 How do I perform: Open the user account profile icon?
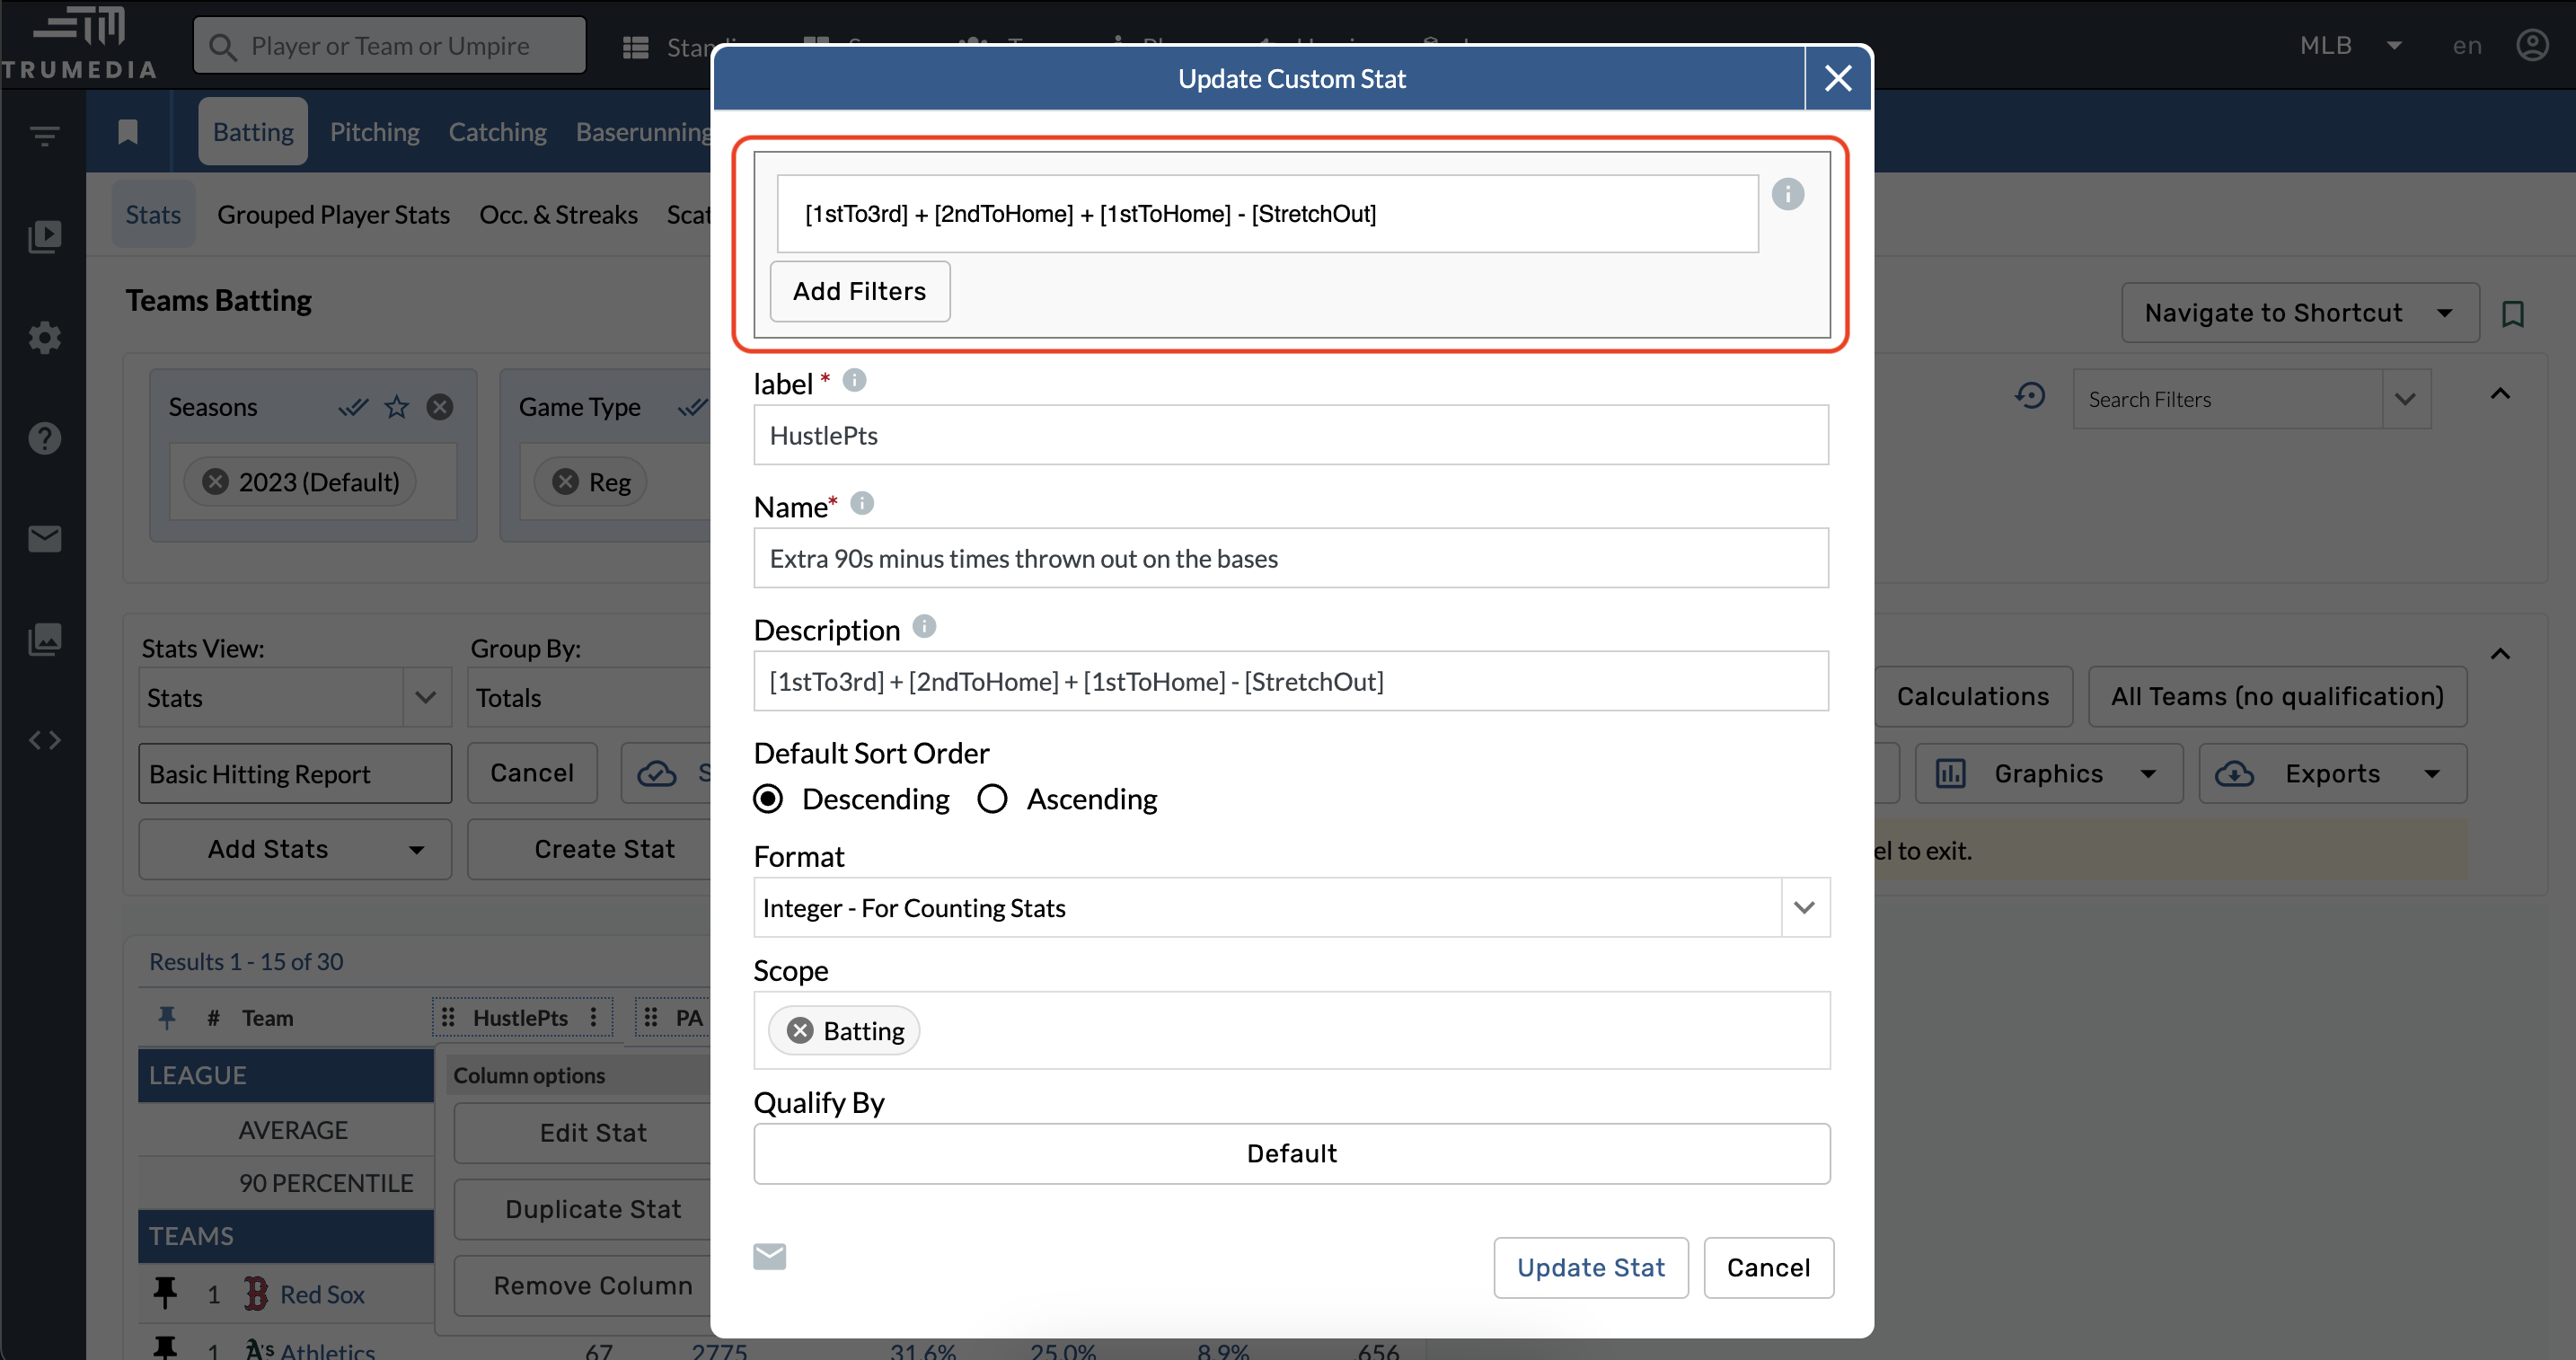click(2532, 46)
